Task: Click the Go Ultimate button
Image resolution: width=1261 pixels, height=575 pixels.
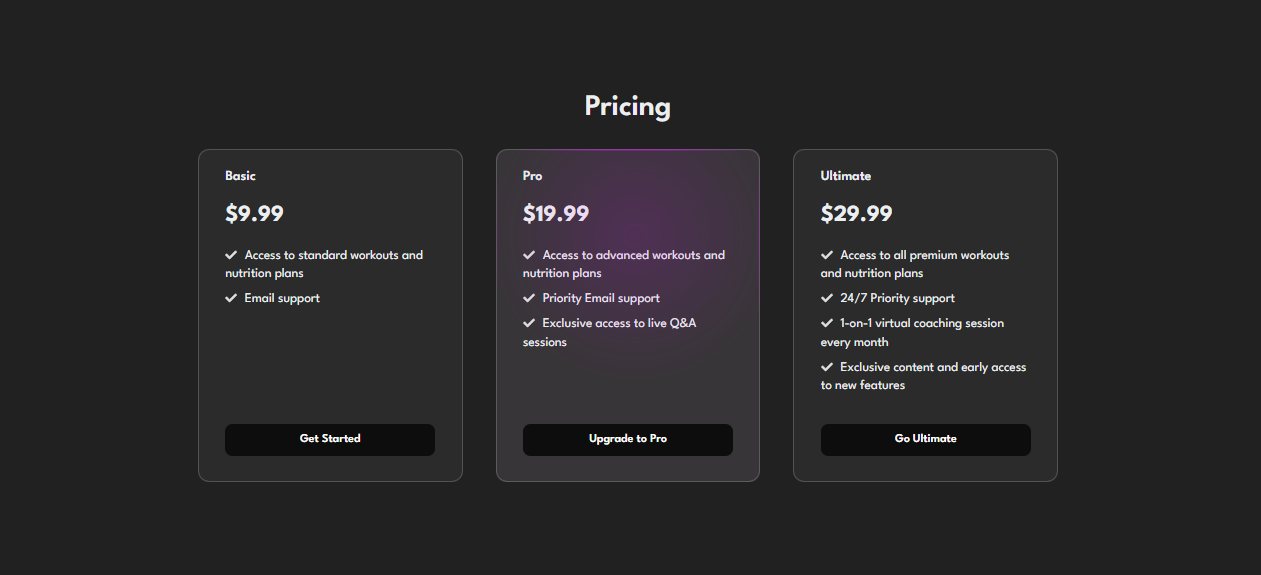Action: tap(926, 440)
